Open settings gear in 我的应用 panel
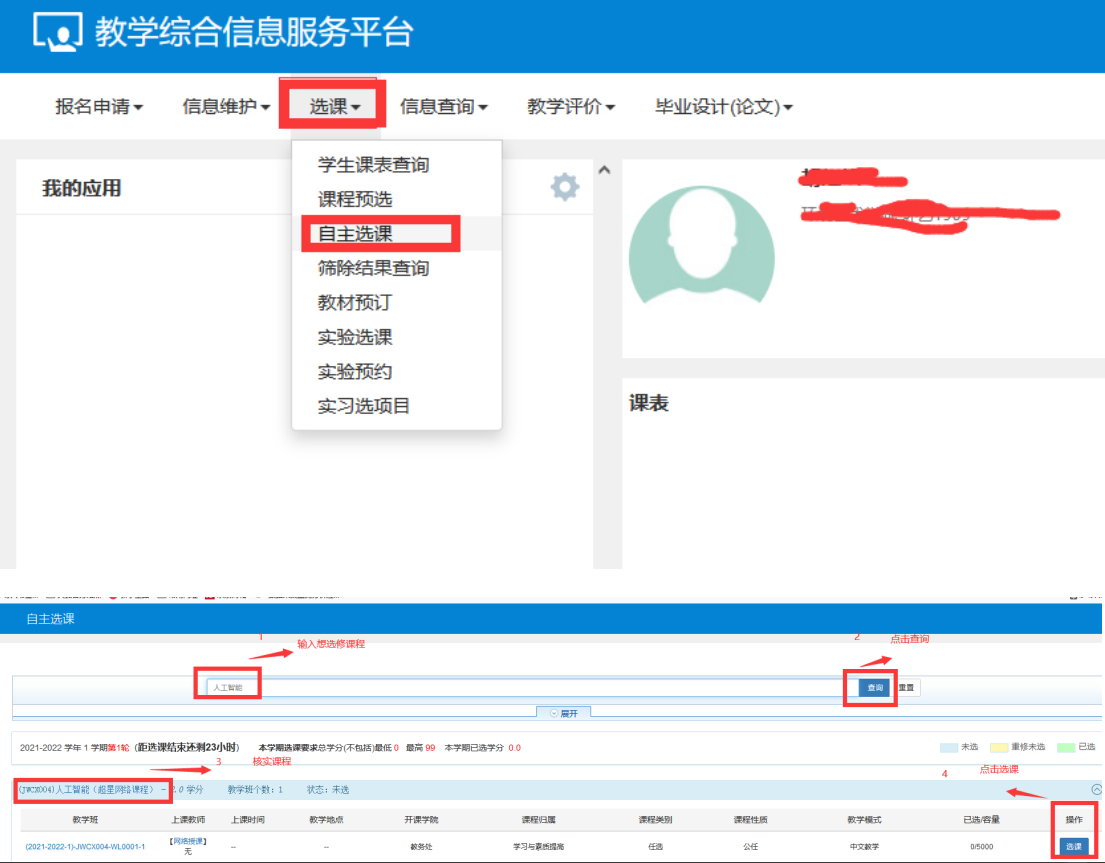The height and width of the screenshot is (863, 1105). [x=565, y=187]
